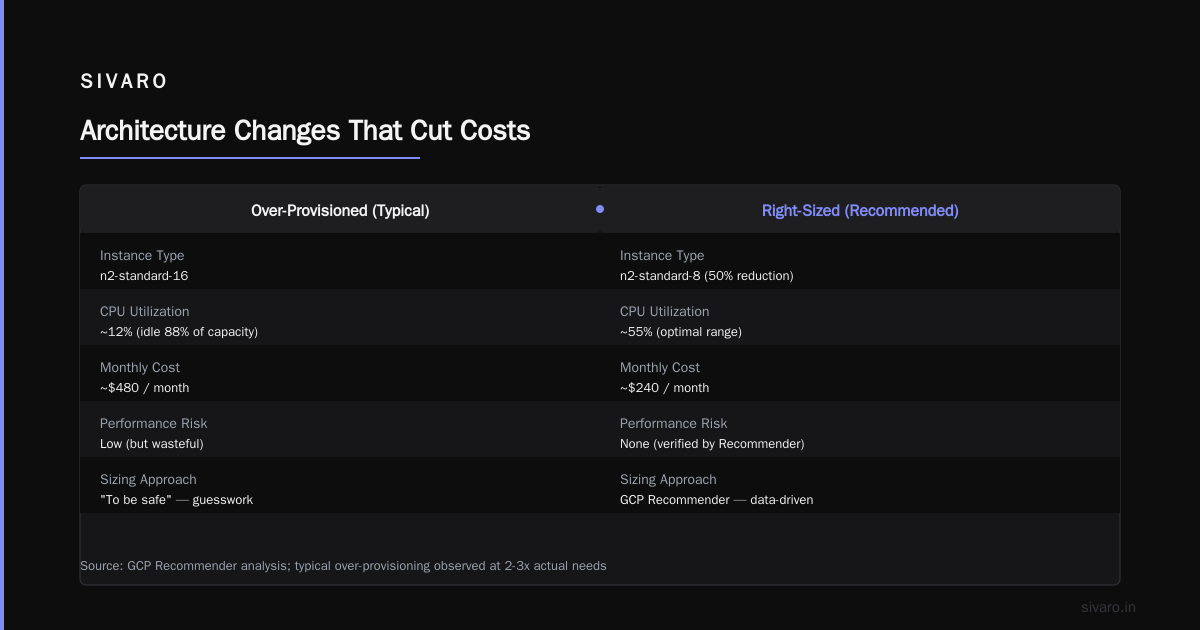This screenshot has height=630, width=1200.
Task: Open the sivaro.in link
Action: (x=1108, y=607)
